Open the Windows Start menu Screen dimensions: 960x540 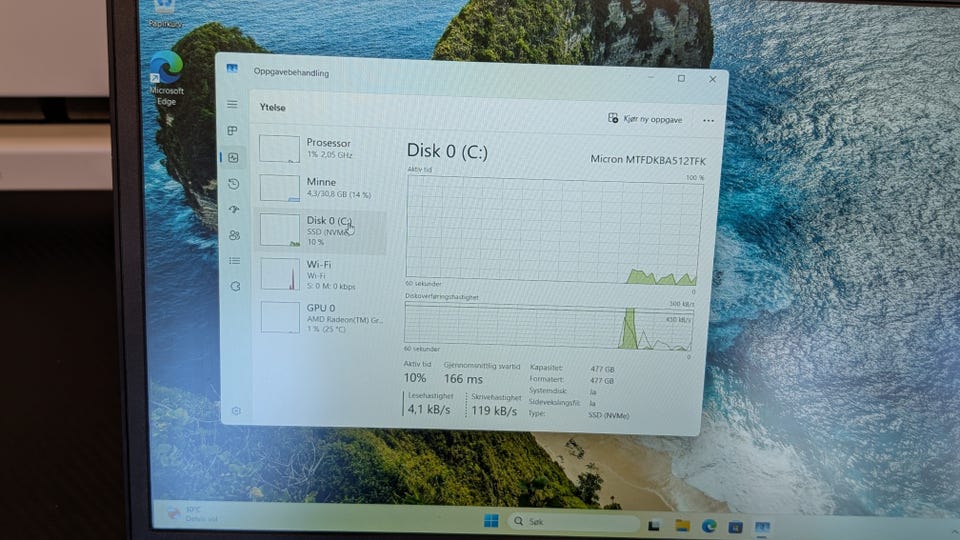(x=491, y=521)
